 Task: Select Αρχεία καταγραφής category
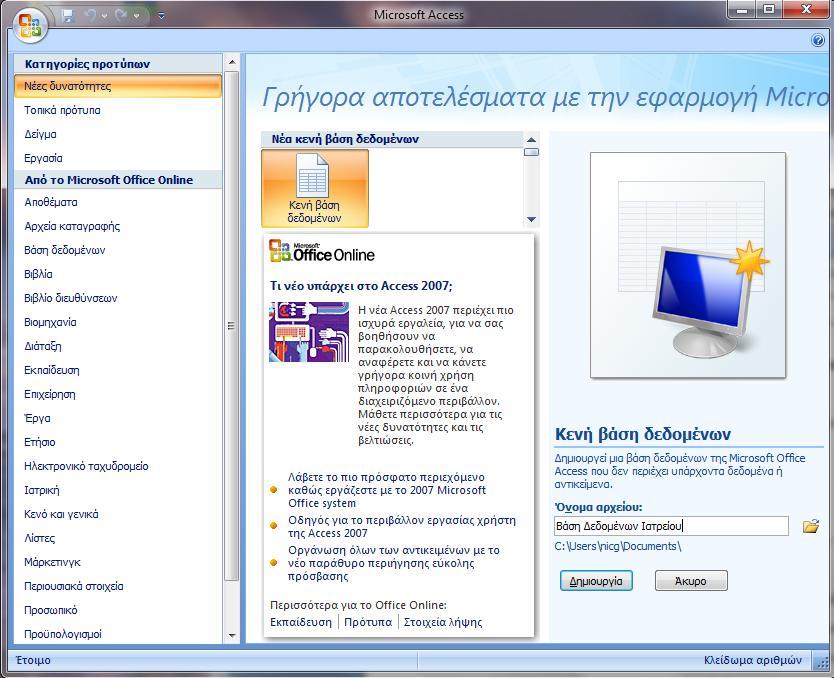[118, 226]
